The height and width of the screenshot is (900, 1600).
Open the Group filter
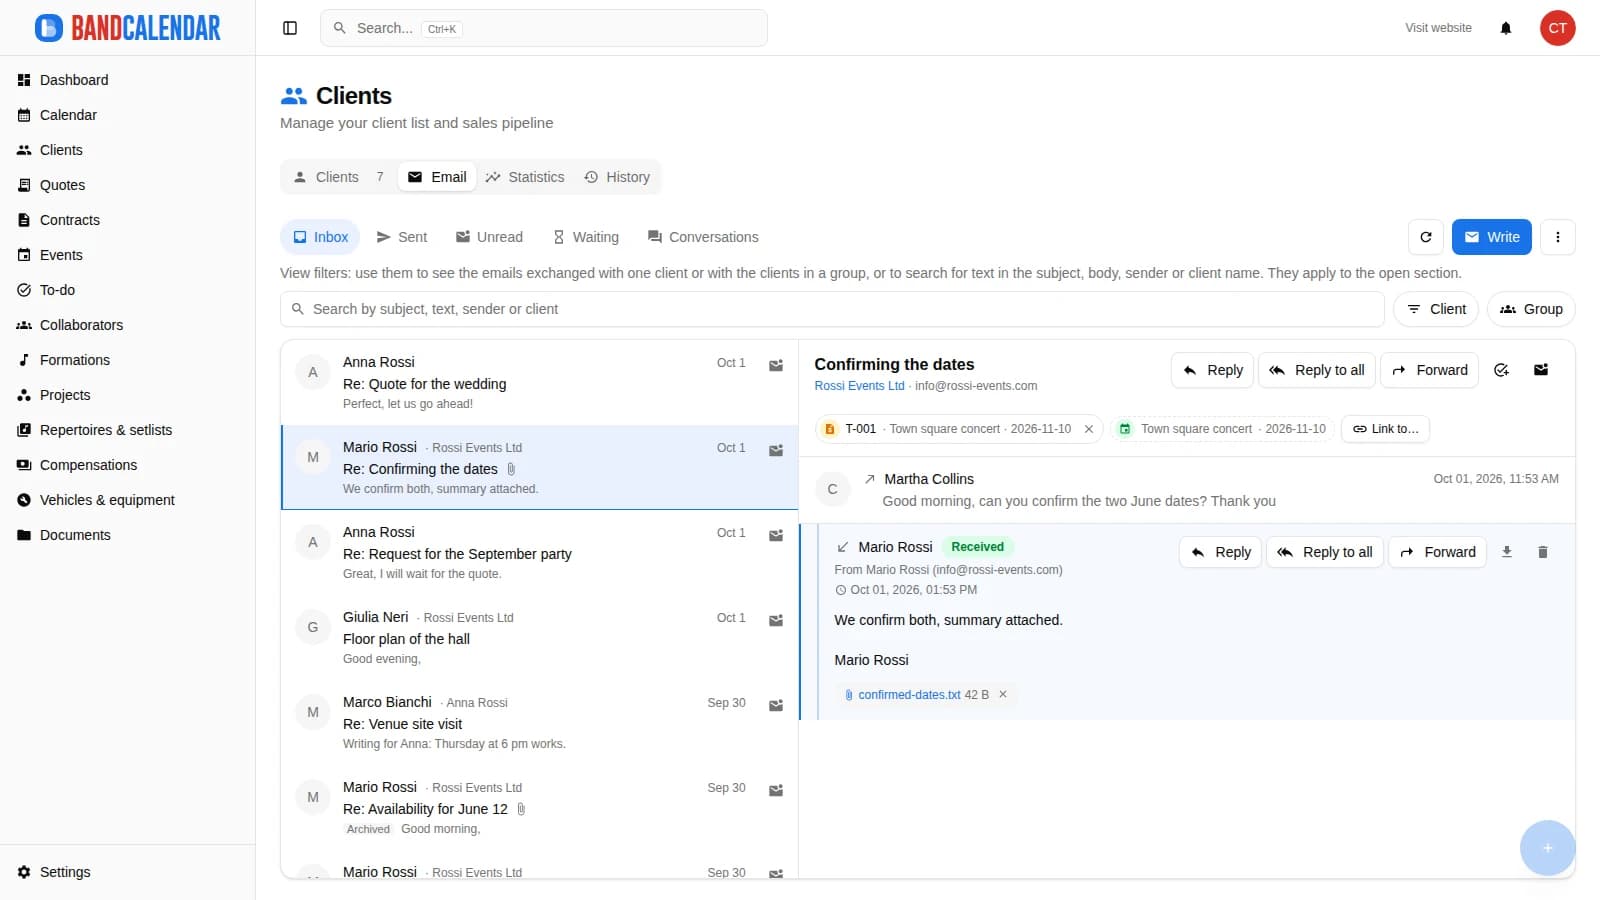tap(1531, 309)
